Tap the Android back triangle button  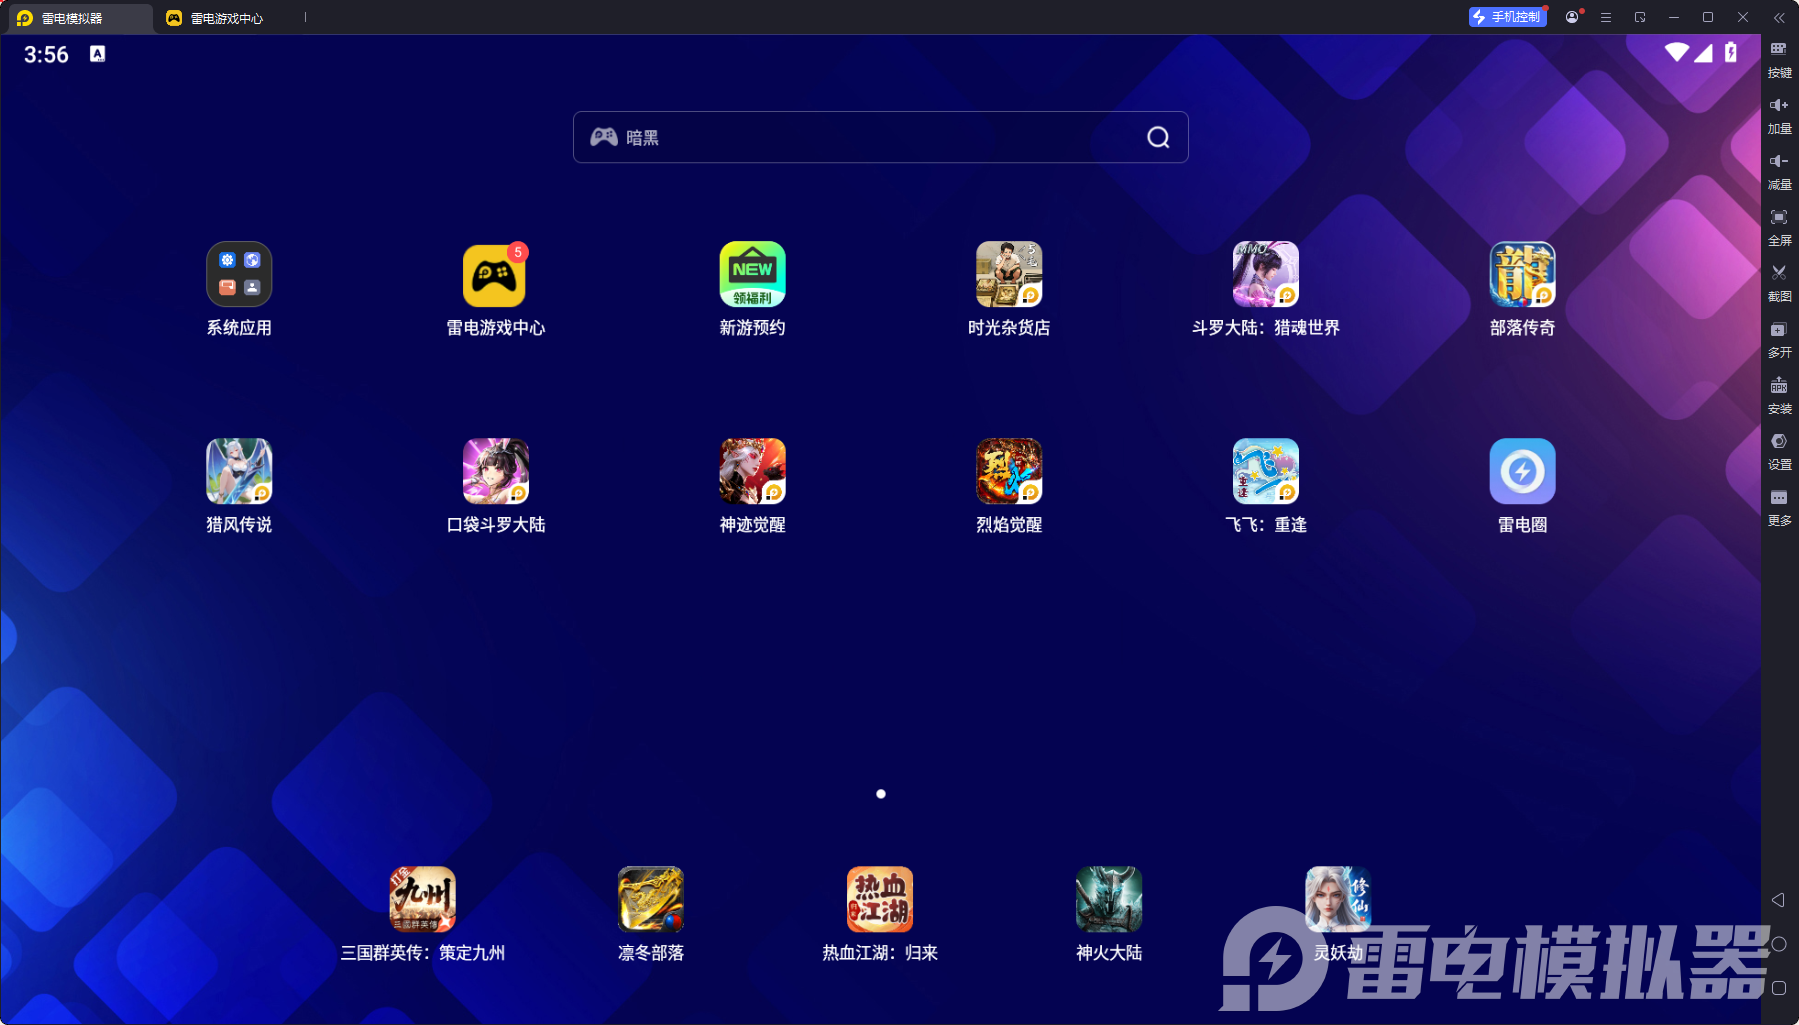click(x=1778, y=900)
